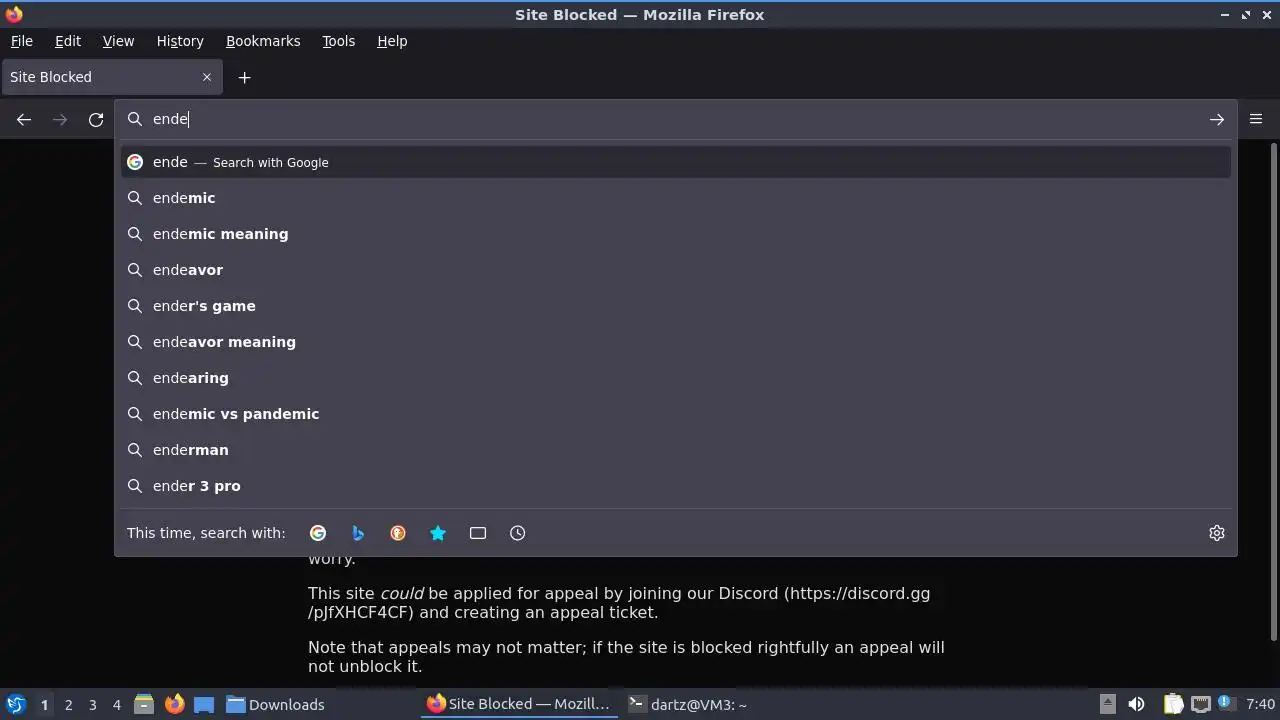Open a new tab with the plus button
This screenshot has width=1280, height=720.
coord(244,77)
